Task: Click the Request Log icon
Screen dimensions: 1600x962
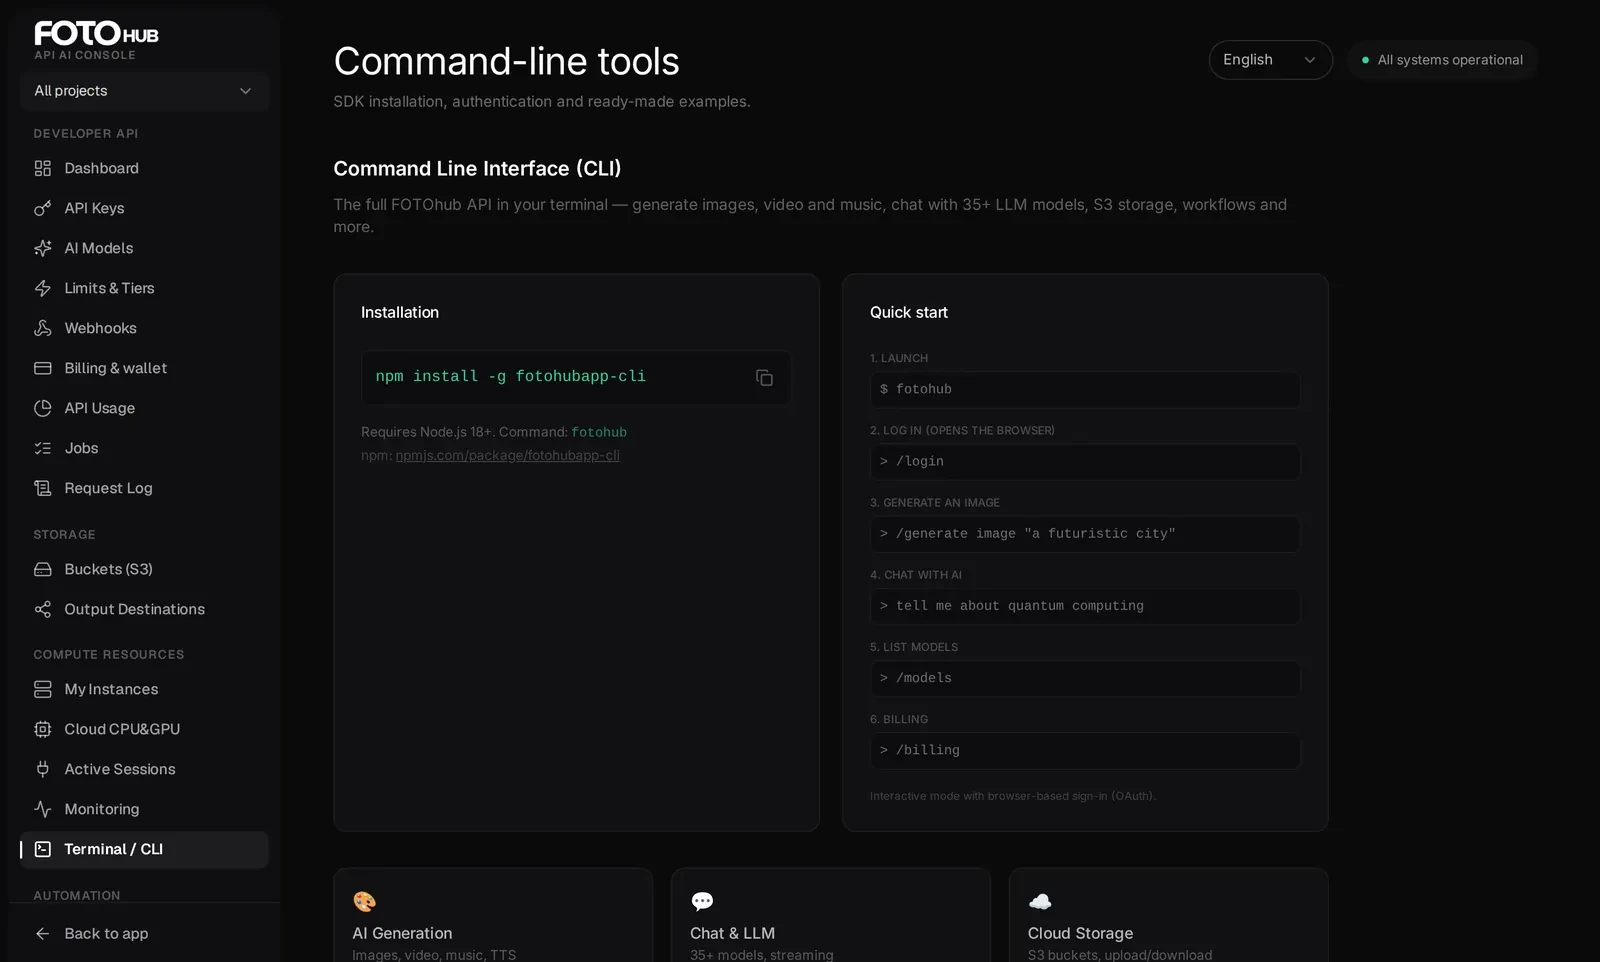Action: (x=43, y=488)
